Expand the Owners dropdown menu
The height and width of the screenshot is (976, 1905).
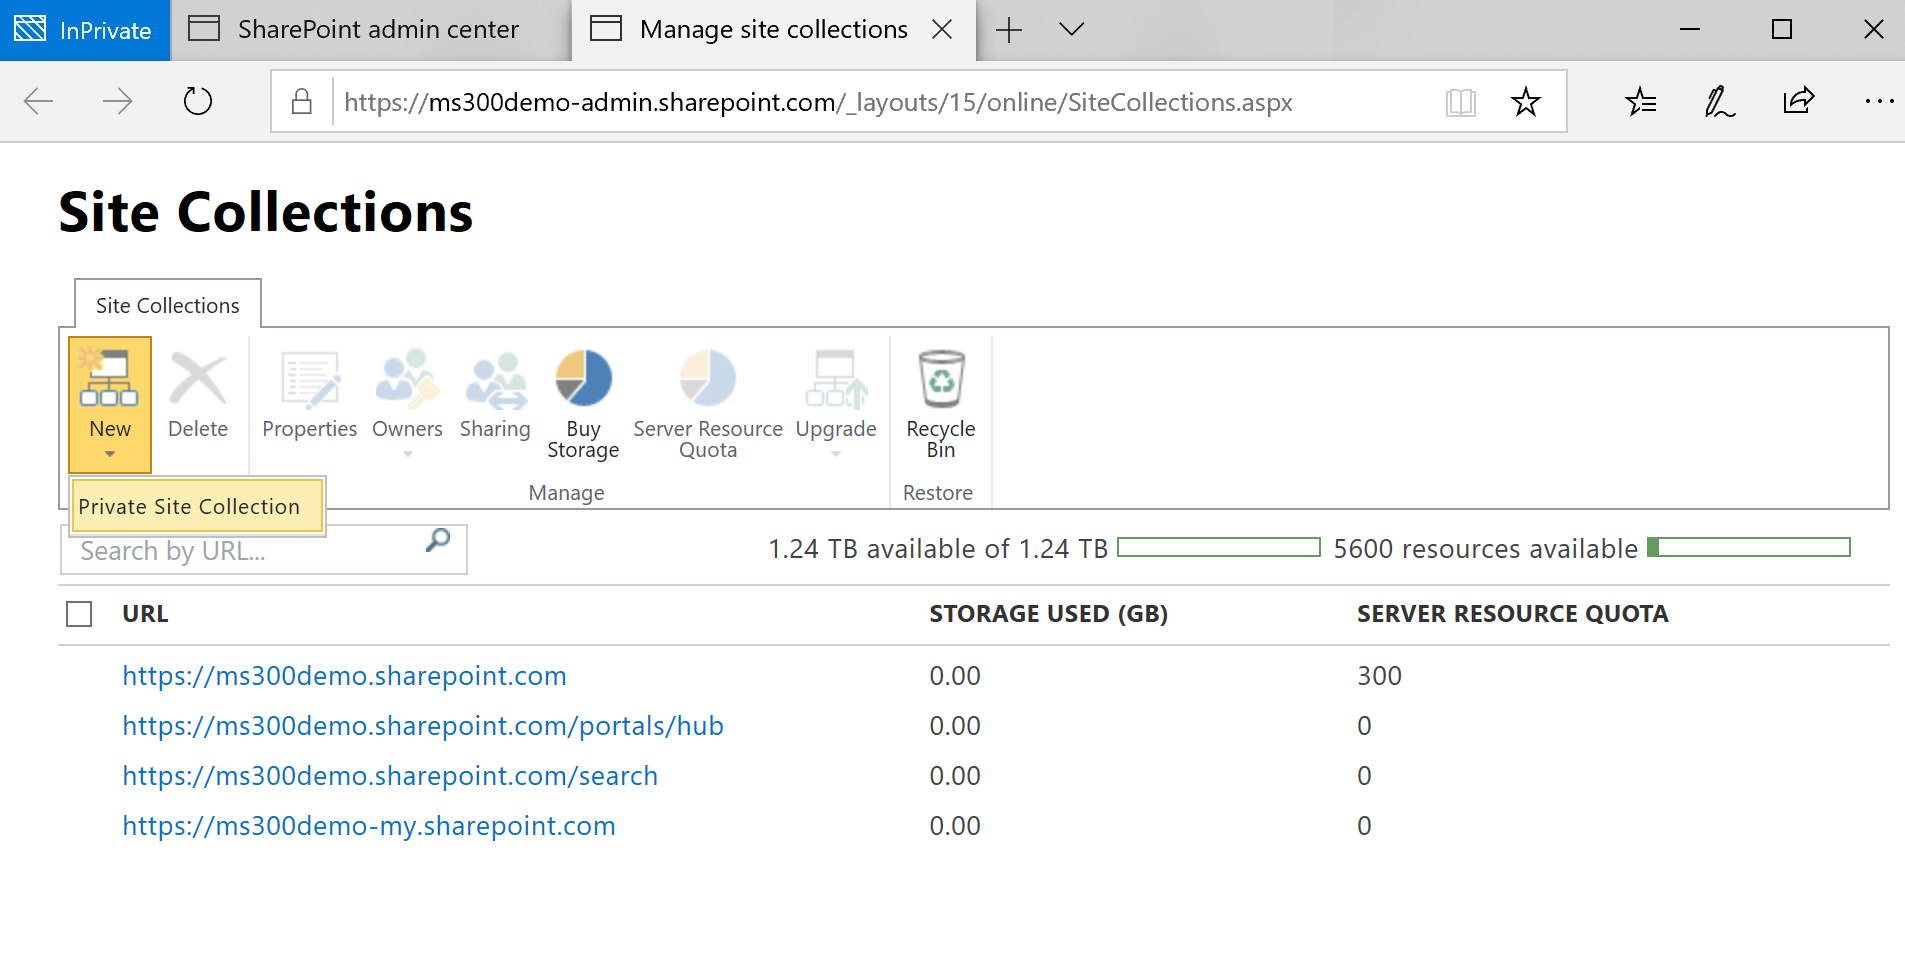coord(407,453)
